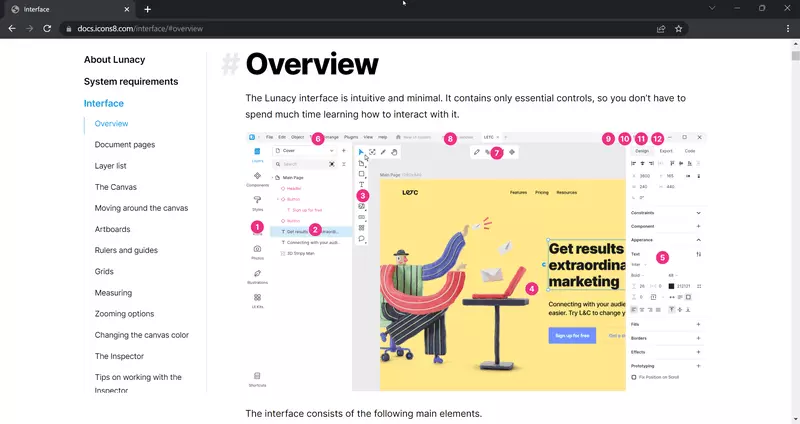
Task: View site information via the lock icon
Action: [69, 29]
